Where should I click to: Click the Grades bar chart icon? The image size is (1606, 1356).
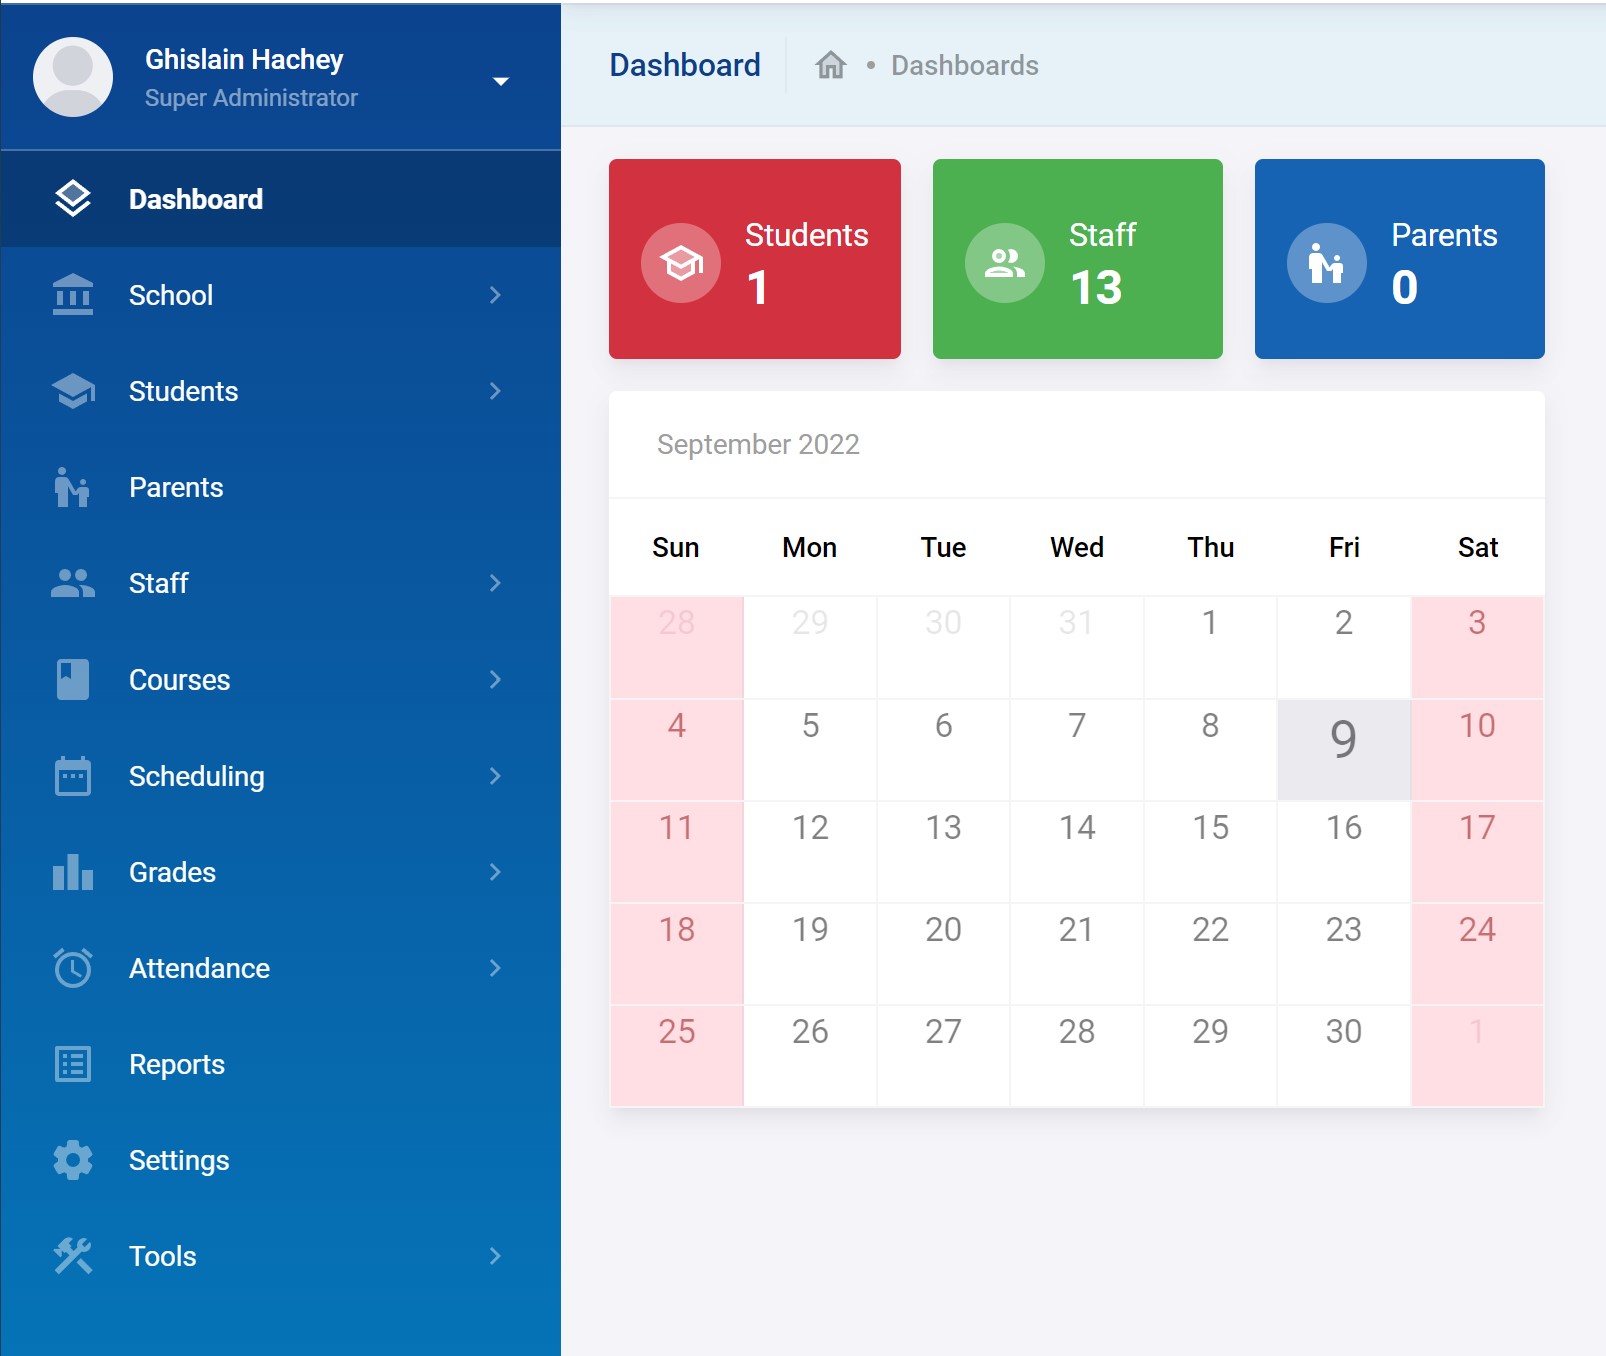[x=73, y=872]
